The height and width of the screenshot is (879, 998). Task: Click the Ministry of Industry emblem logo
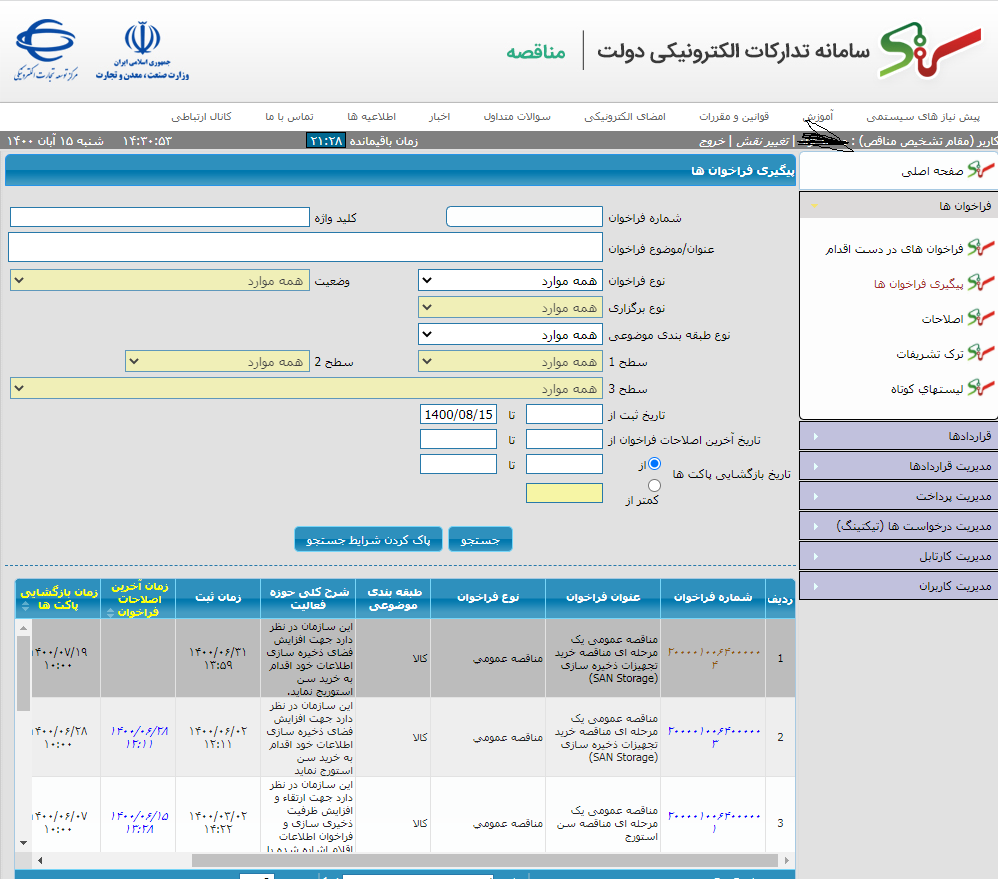142,50
